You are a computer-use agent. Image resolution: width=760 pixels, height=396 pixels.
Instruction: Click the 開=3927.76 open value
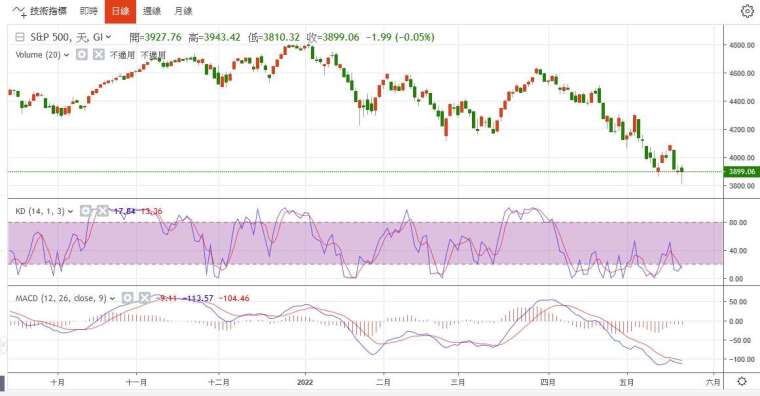tap(156, 37)
